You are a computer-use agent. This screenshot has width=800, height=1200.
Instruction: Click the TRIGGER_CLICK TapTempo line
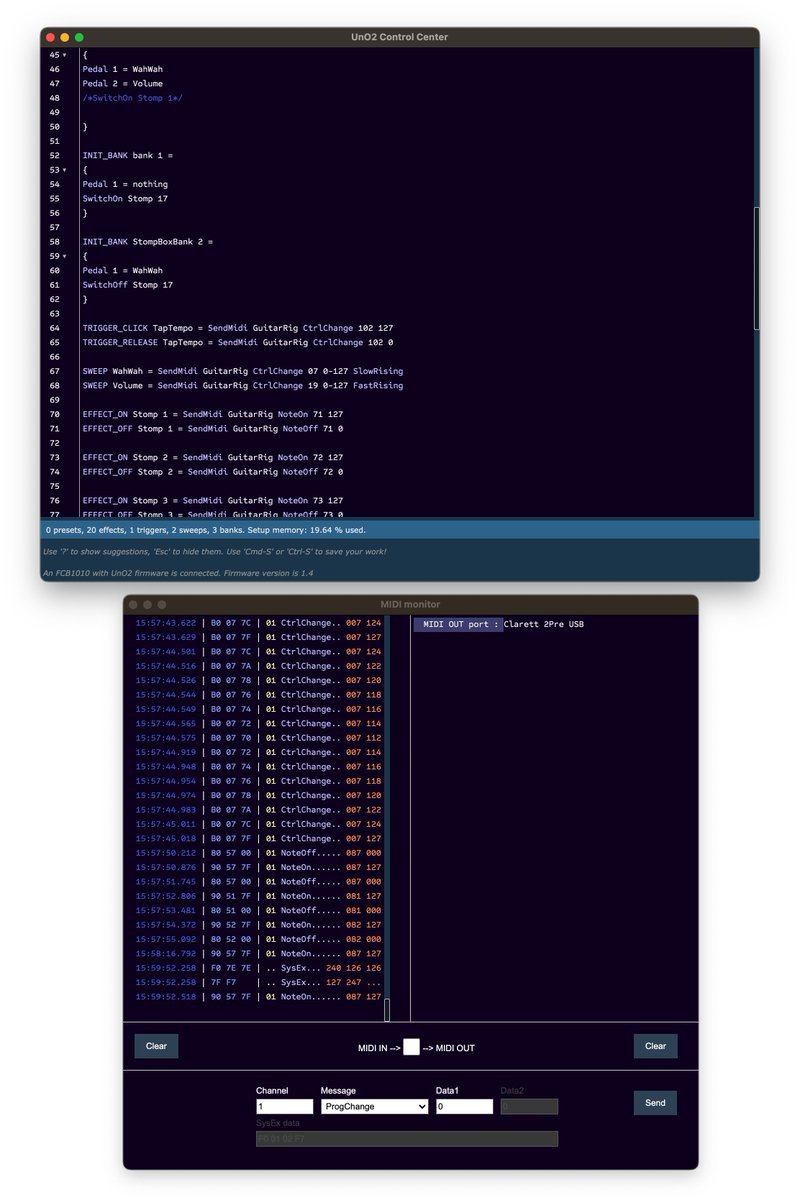pos(238,328)
